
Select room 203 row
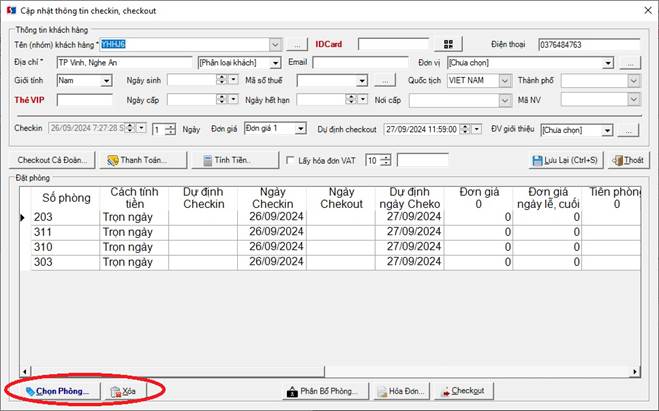pos(330,217)
